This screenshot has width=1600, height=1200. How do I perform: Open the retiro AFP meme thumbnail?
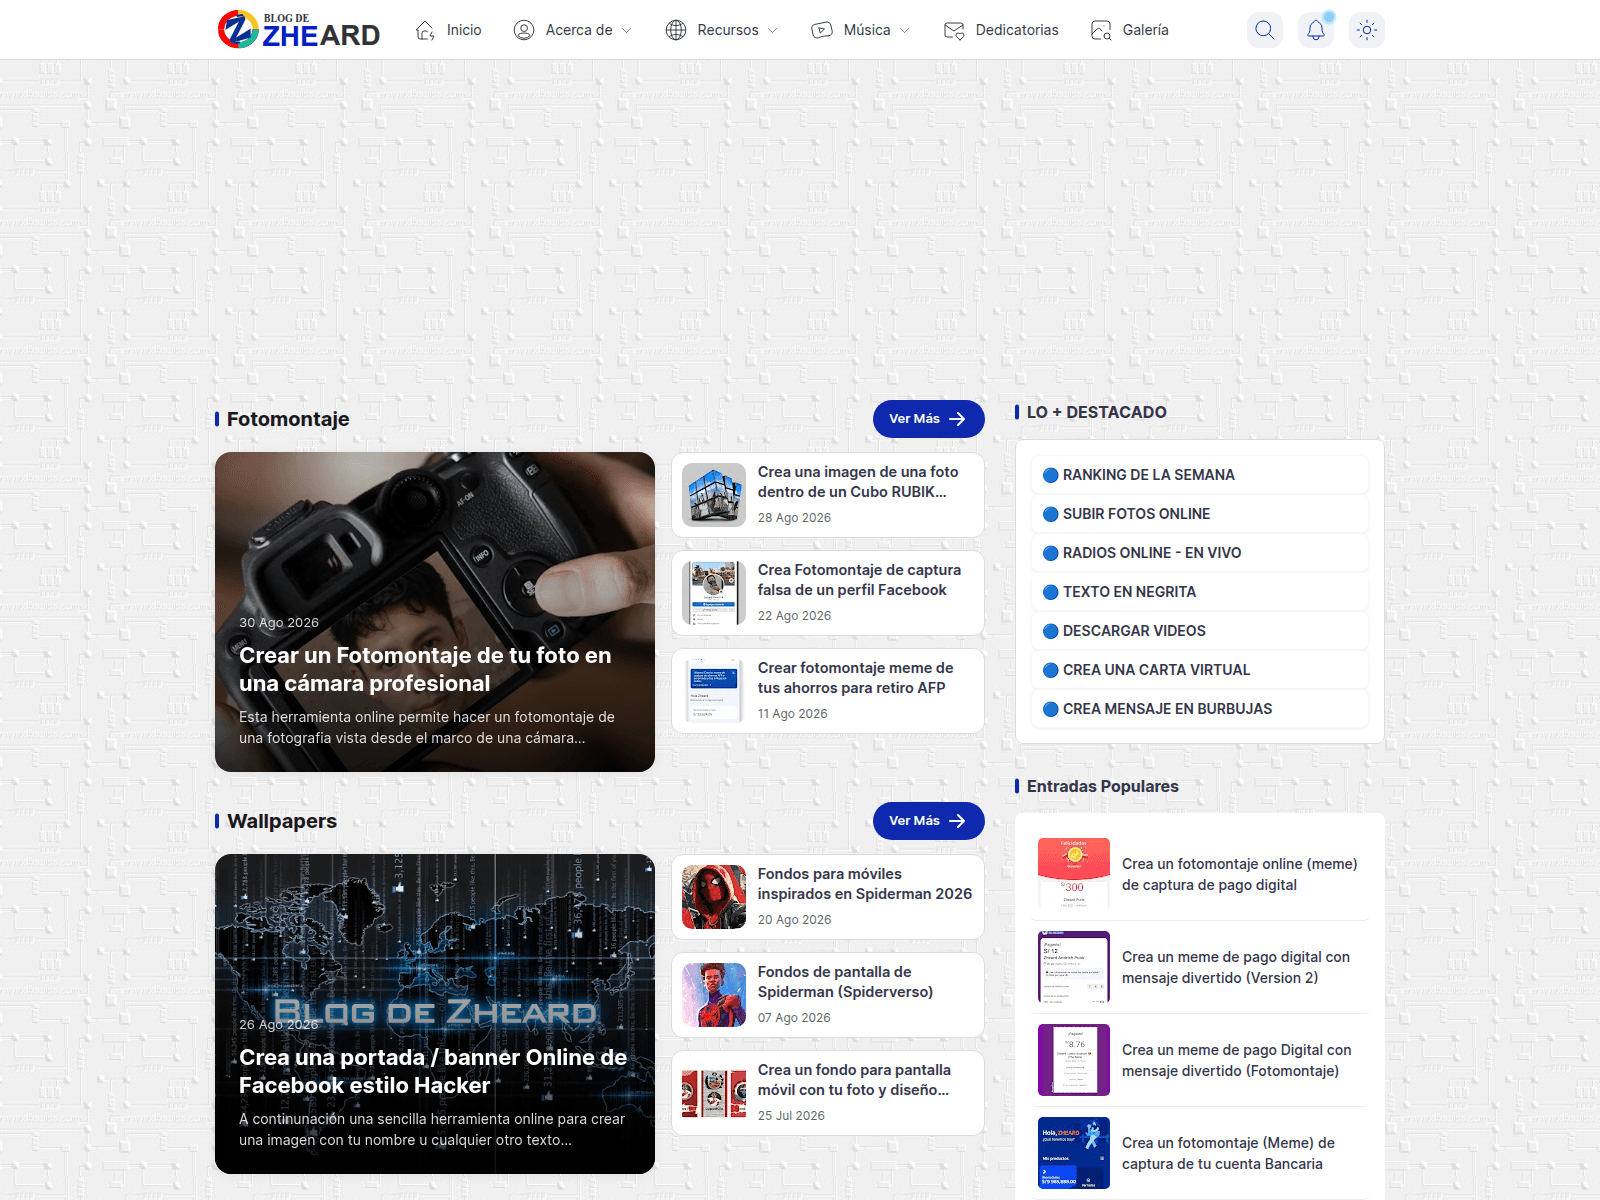coord(714,691)
